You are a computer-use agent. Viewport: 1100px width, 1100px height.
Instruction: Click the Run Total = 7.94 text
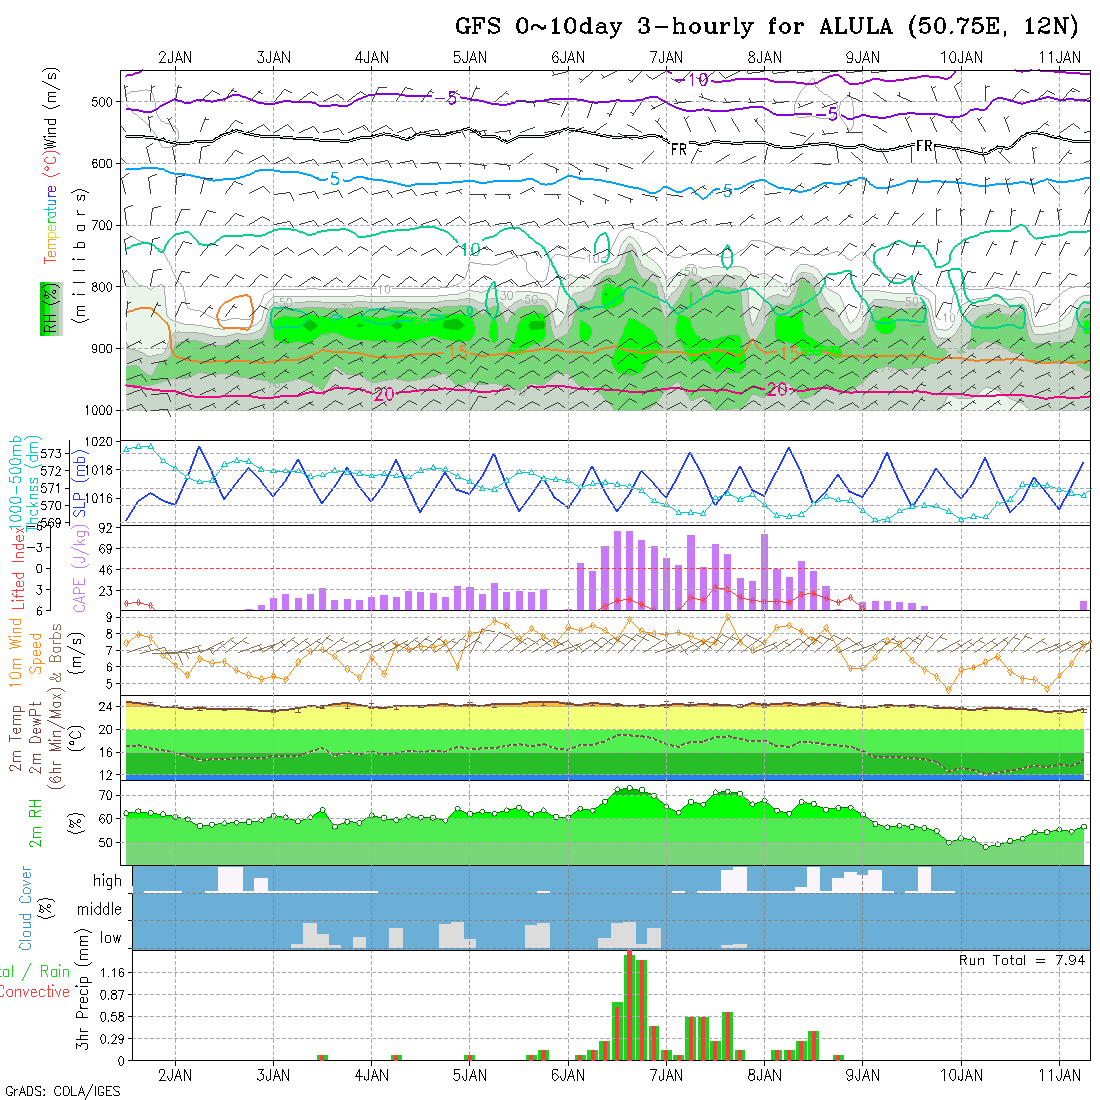(1022, 960)
